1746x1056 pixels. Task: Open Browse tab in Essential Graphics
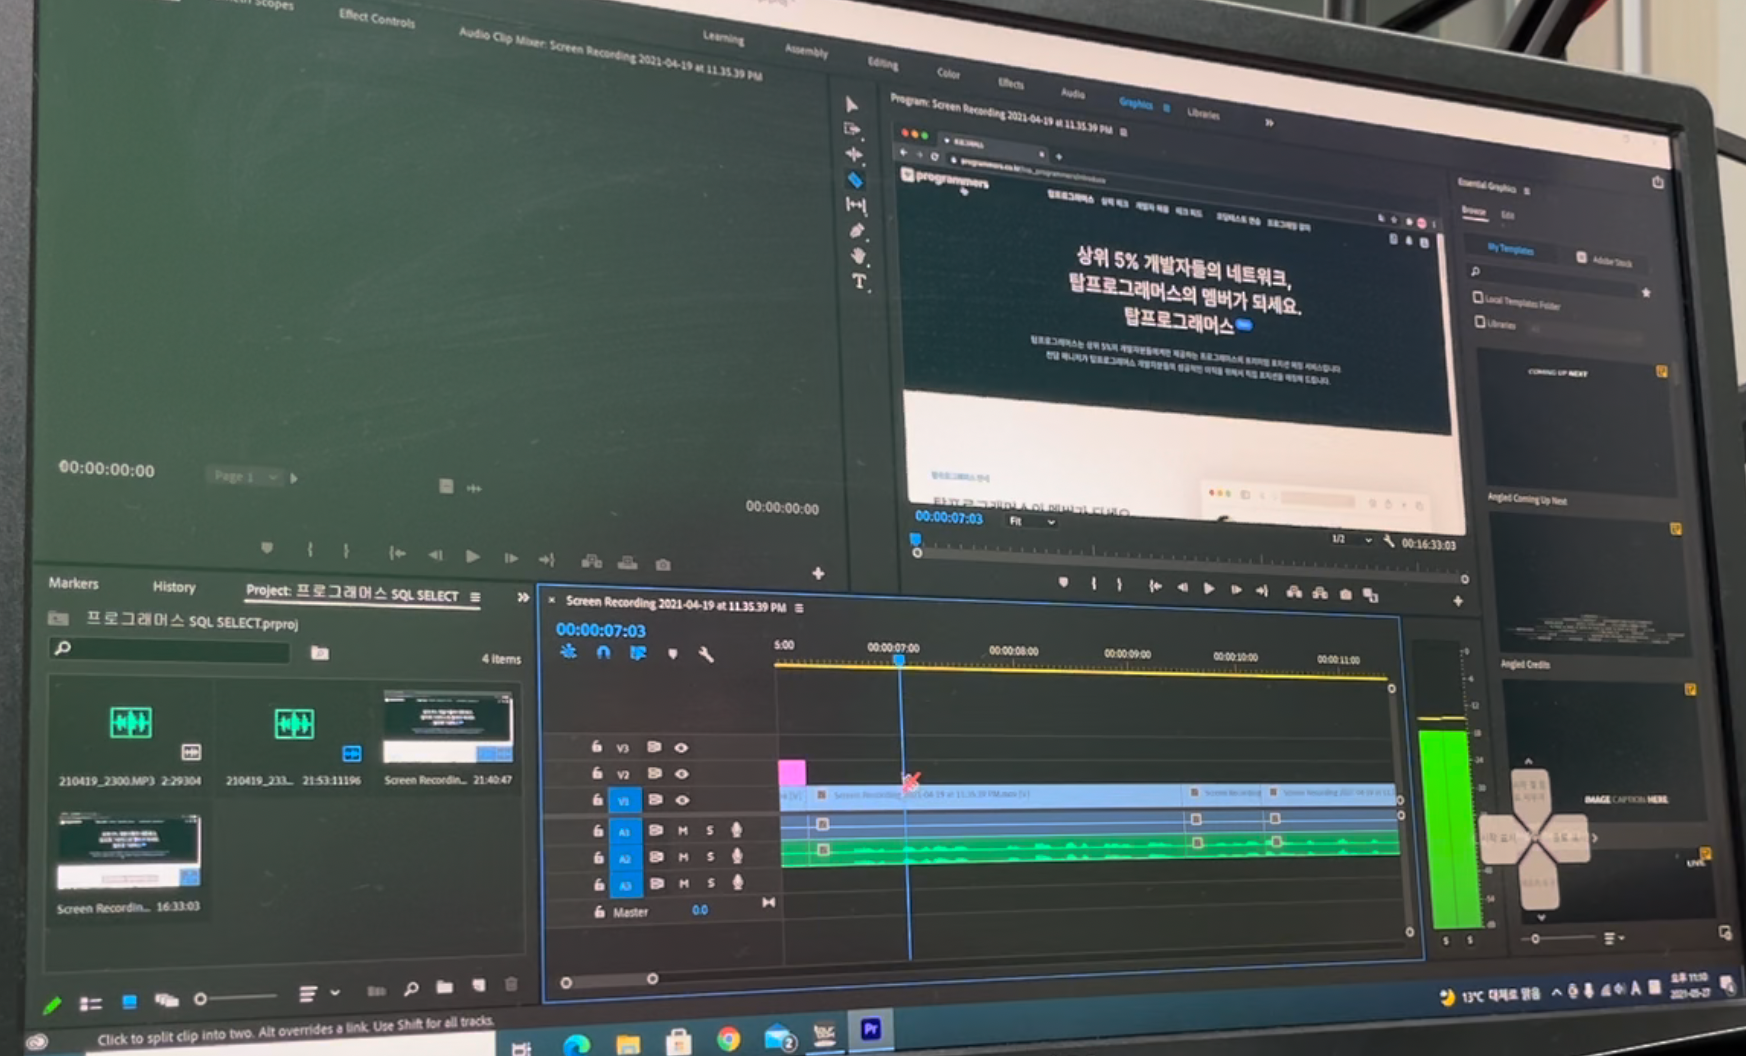click(x=1474, y=211)
